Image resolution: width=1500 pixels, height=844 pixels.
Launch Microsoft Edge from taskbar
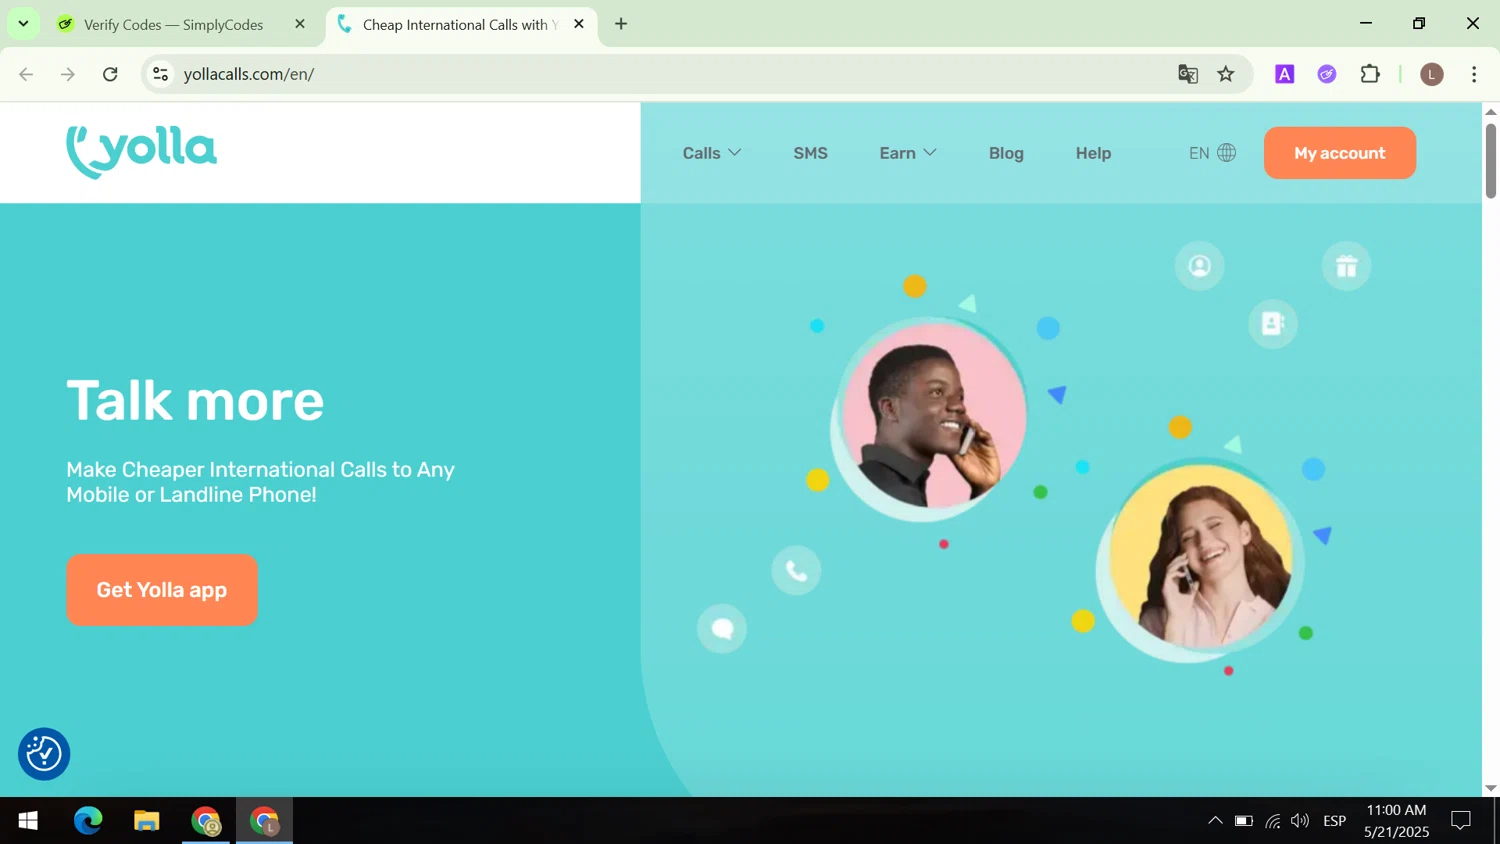click(x=88, y=821)
